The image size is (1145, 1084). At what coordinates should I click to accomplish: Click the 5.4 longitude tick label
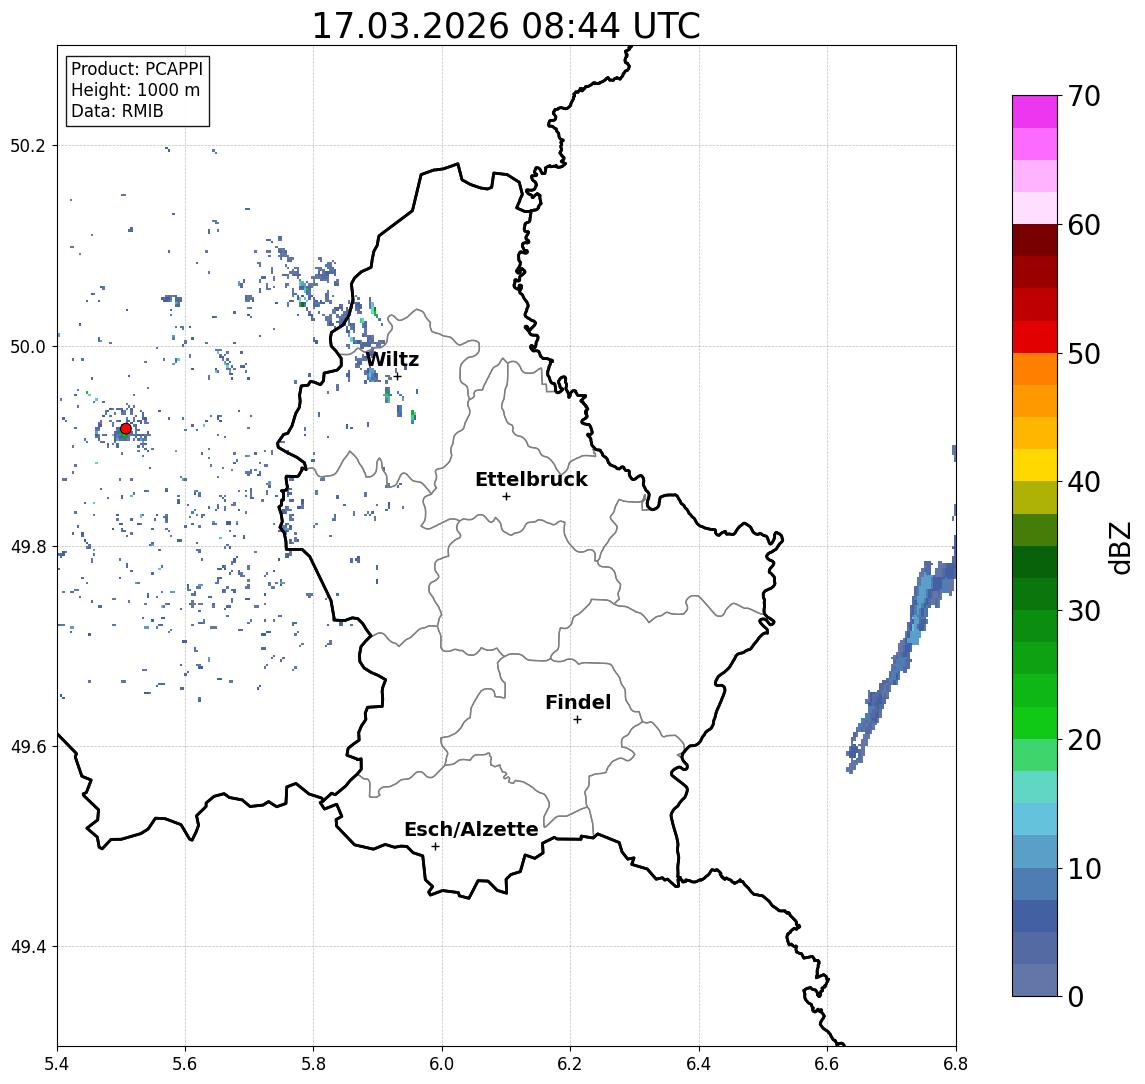pos(57,1064)
